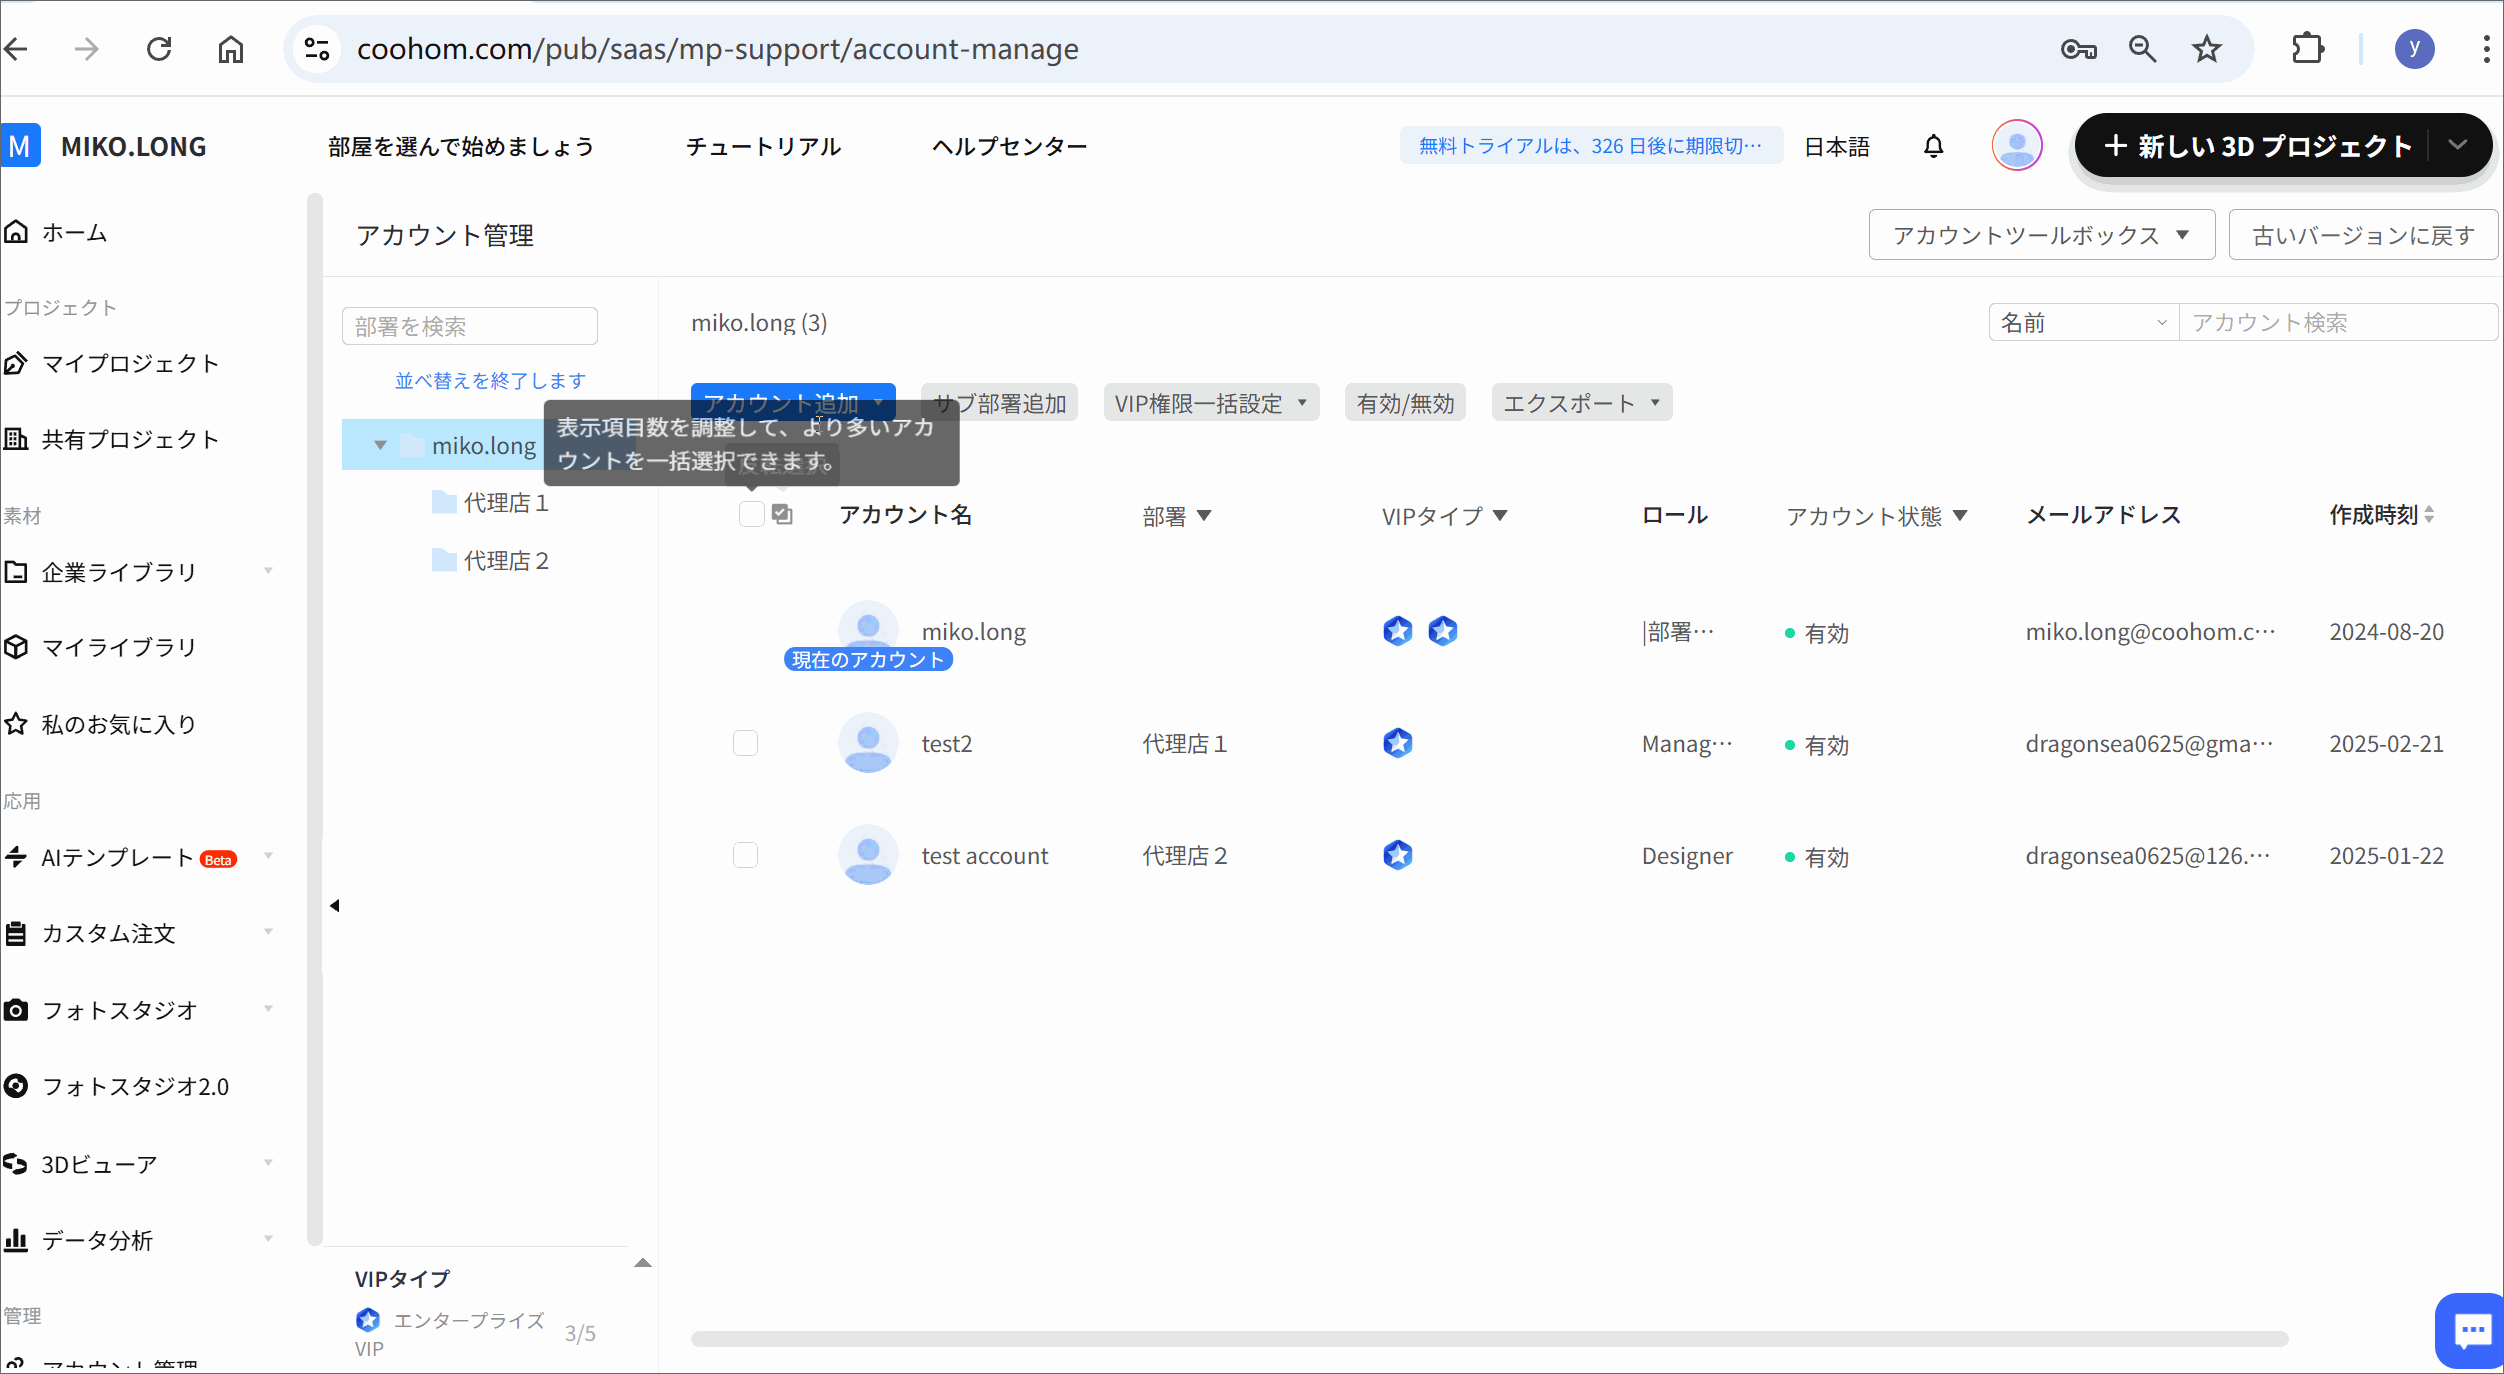Click the free trial expiry notice
Image resolution: width=2504 pixels, height=1374 pixels.
point(1591,146)
